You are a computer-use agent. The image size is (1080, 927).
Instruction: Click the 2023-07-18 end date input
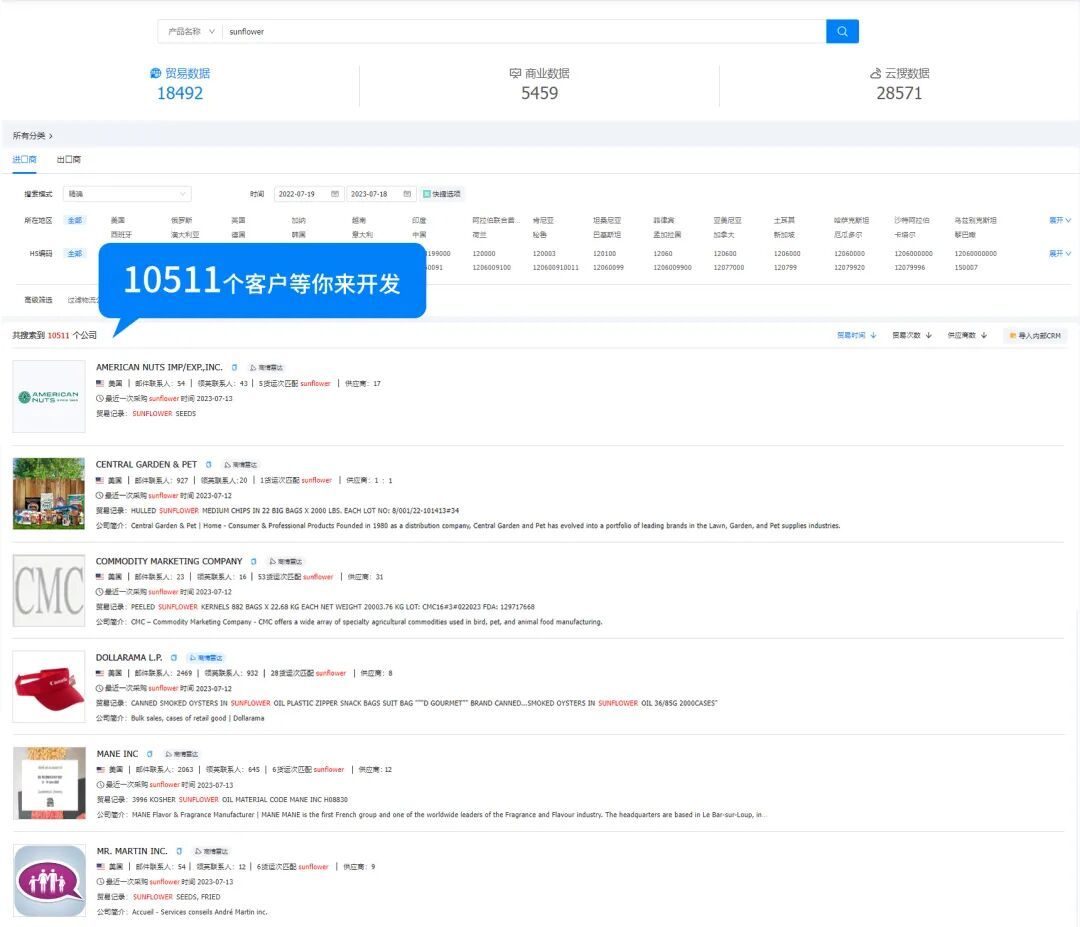(380, 194)
